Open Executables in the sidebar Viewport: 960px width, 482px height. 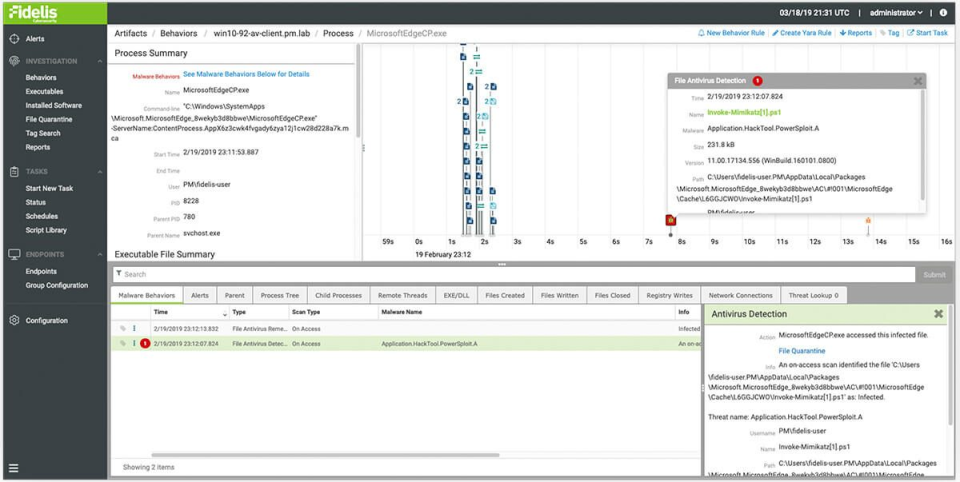(x=44, y=91)
